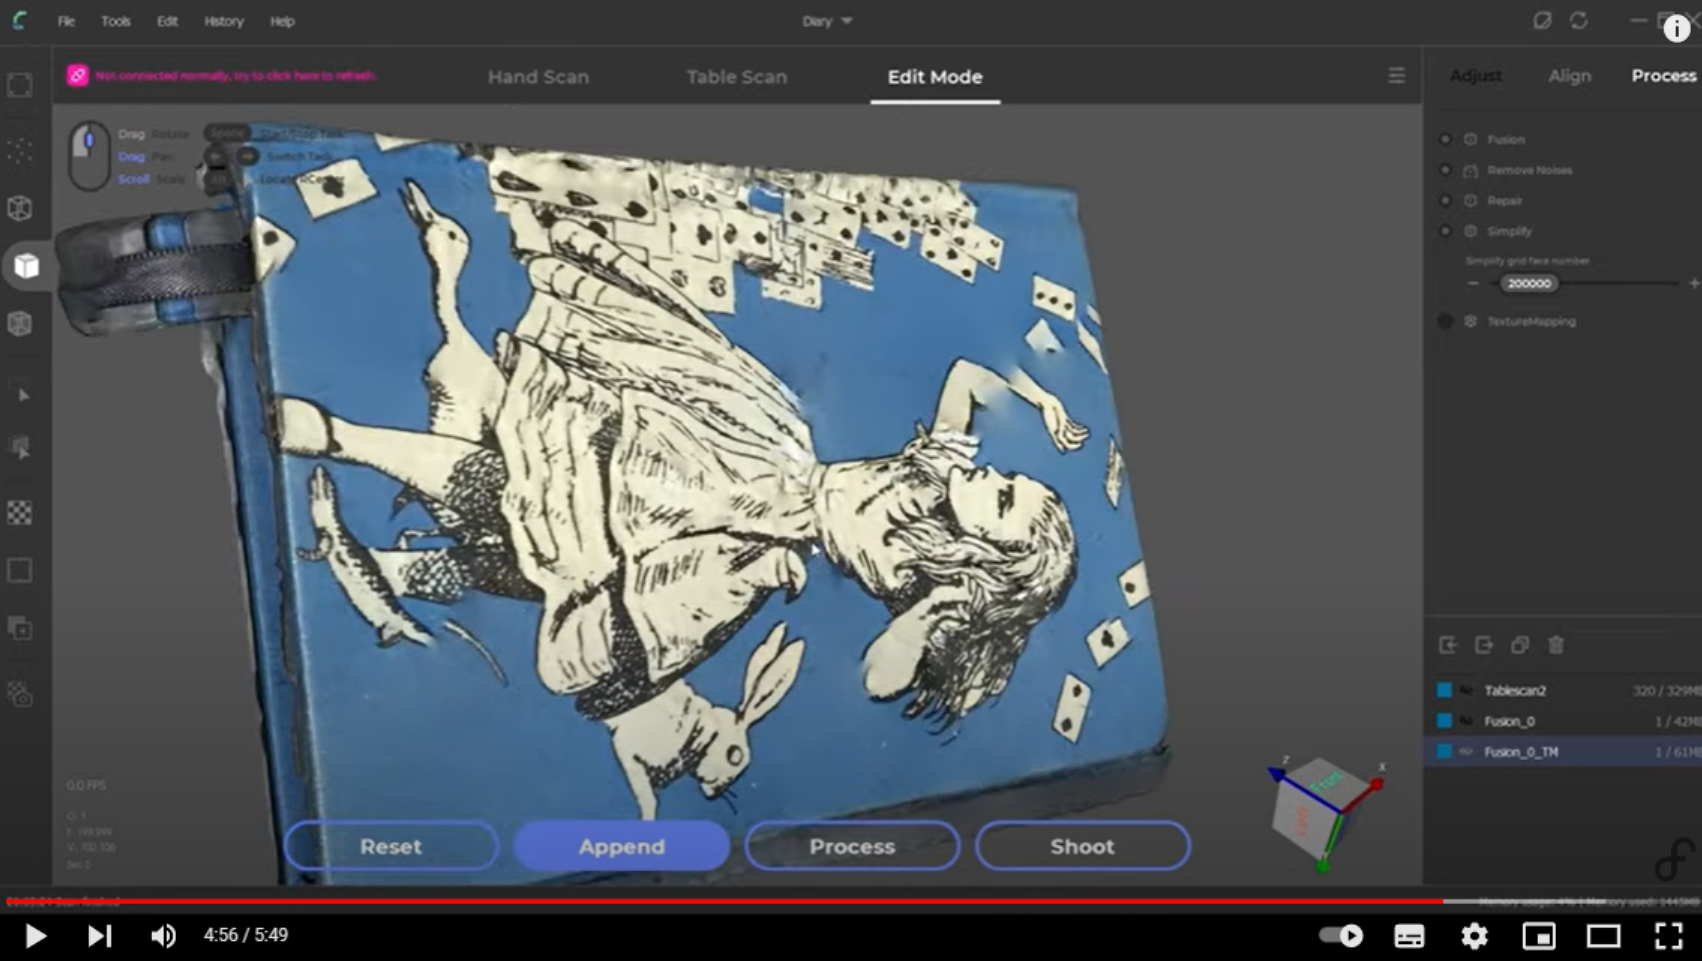Toggle the Simplify radio dot
This screenshot has height=961, width=1702.
coord(1445,231)
